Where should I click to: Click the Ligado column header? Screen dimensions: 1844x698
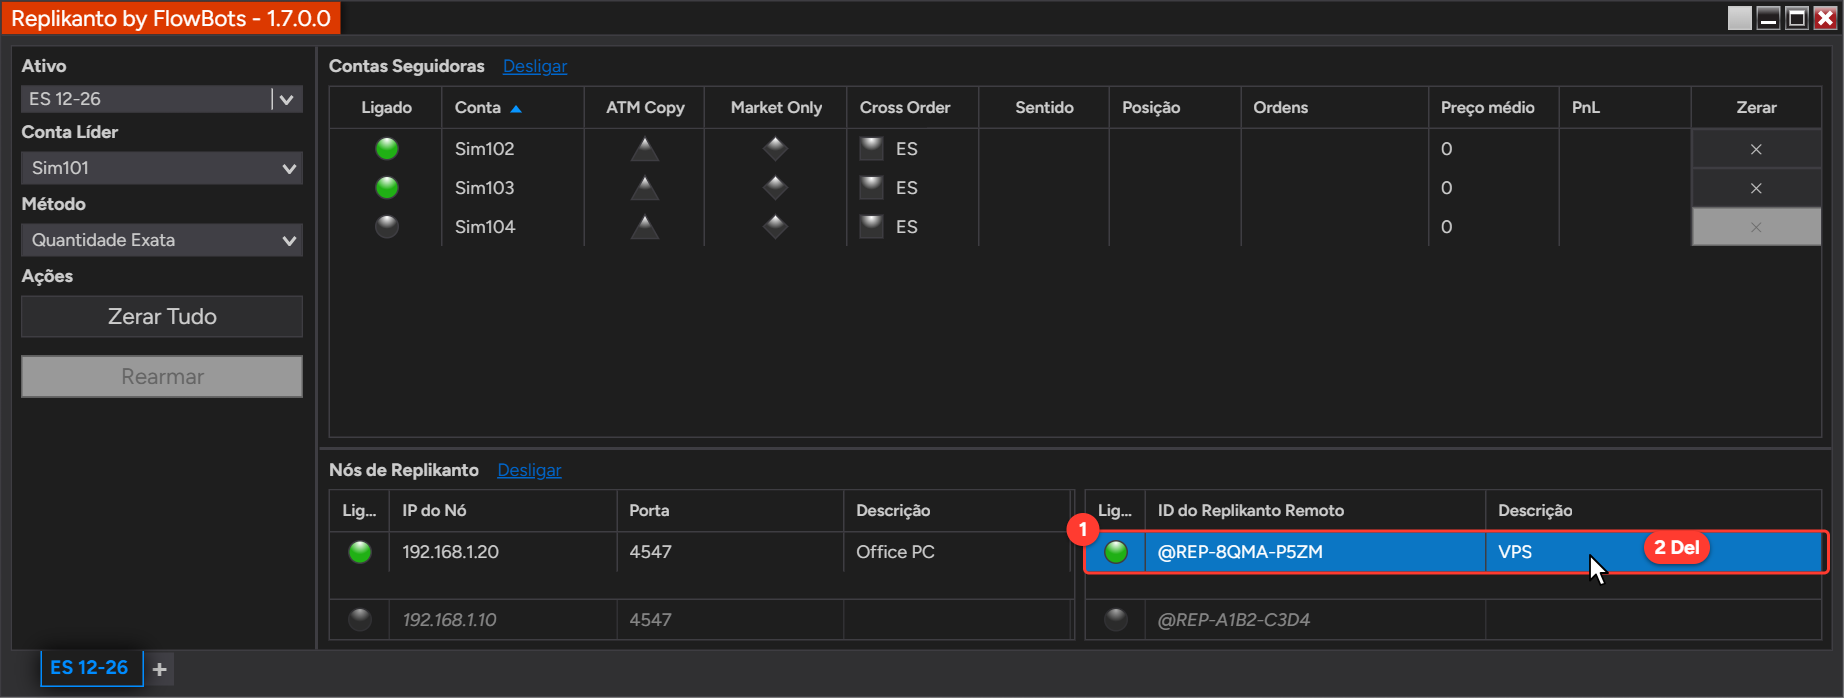[386, 107]
